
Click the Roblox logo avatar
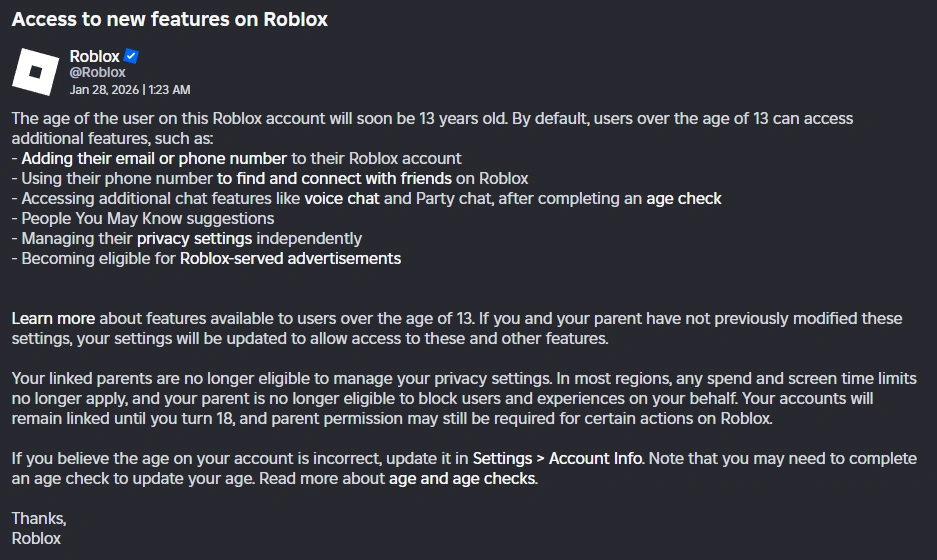(36, 72)
